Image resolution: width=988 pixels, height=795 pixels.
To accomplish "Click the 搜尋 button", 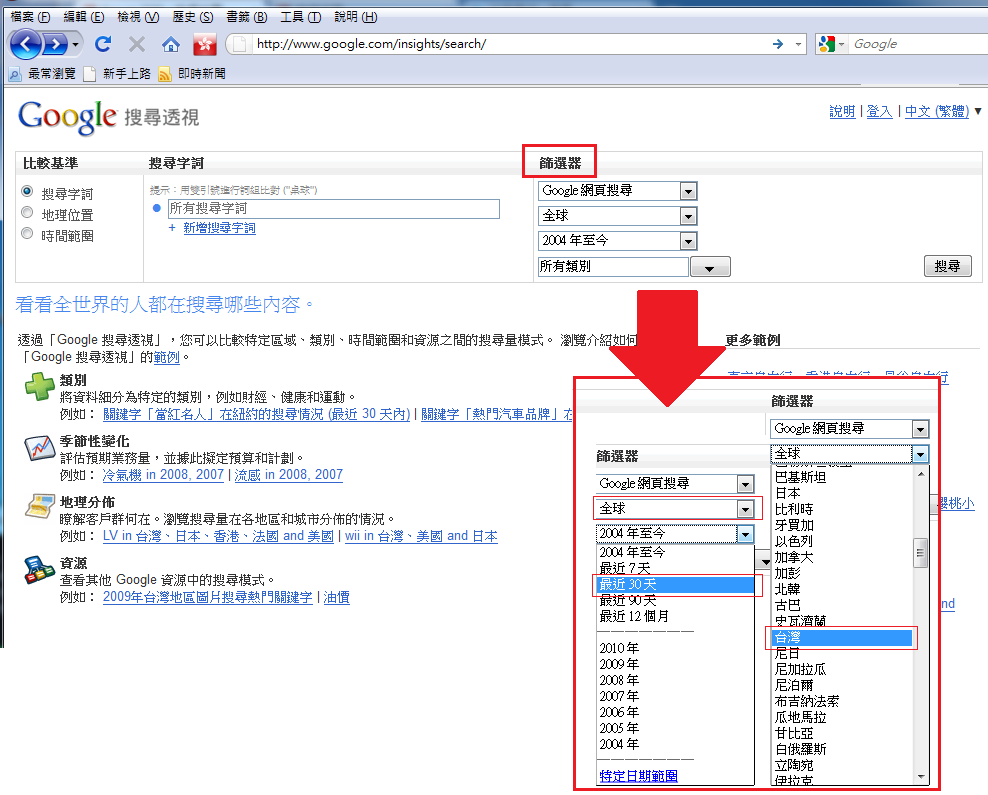I will click(x=946, y=266).
